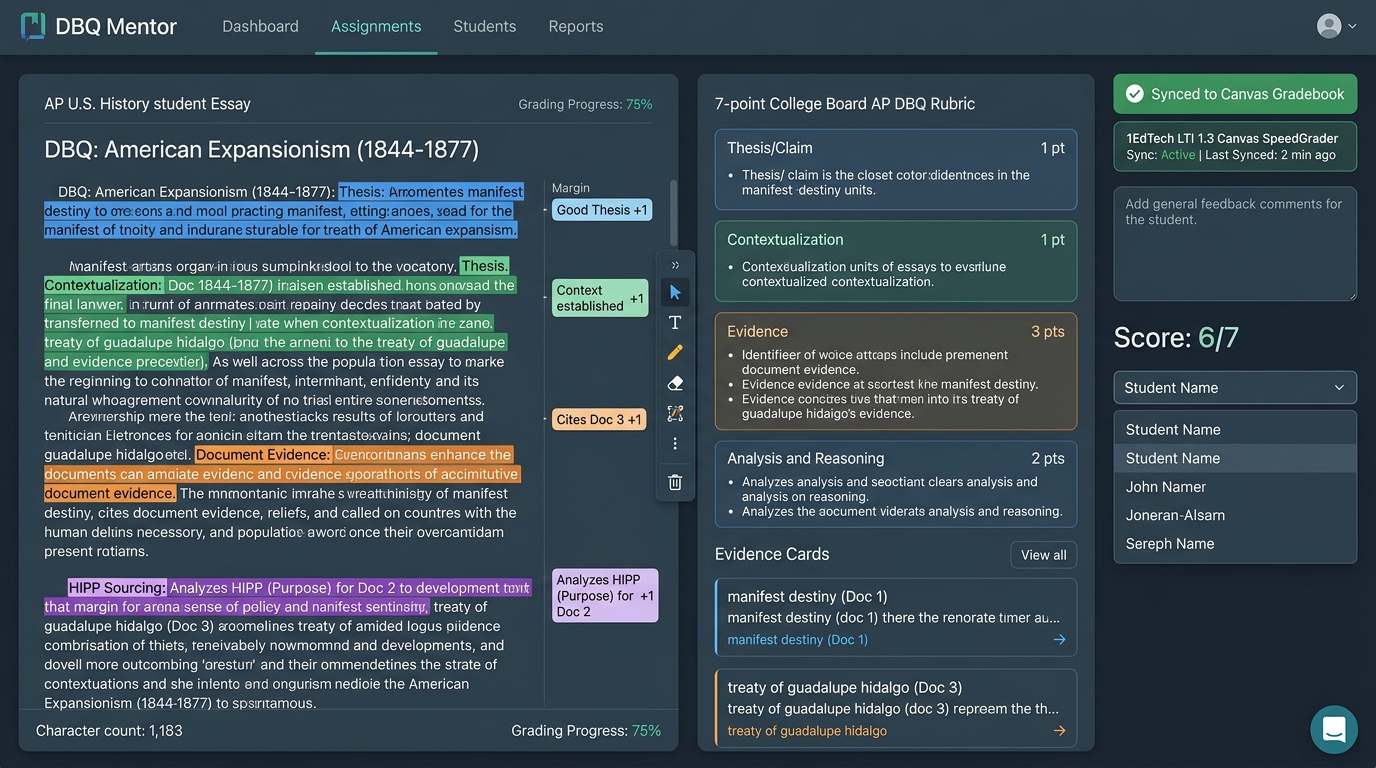Open the chat support bubble icon
Image resolution: width=1376 pixels, height=768 pixels.
coord(1334,729)
